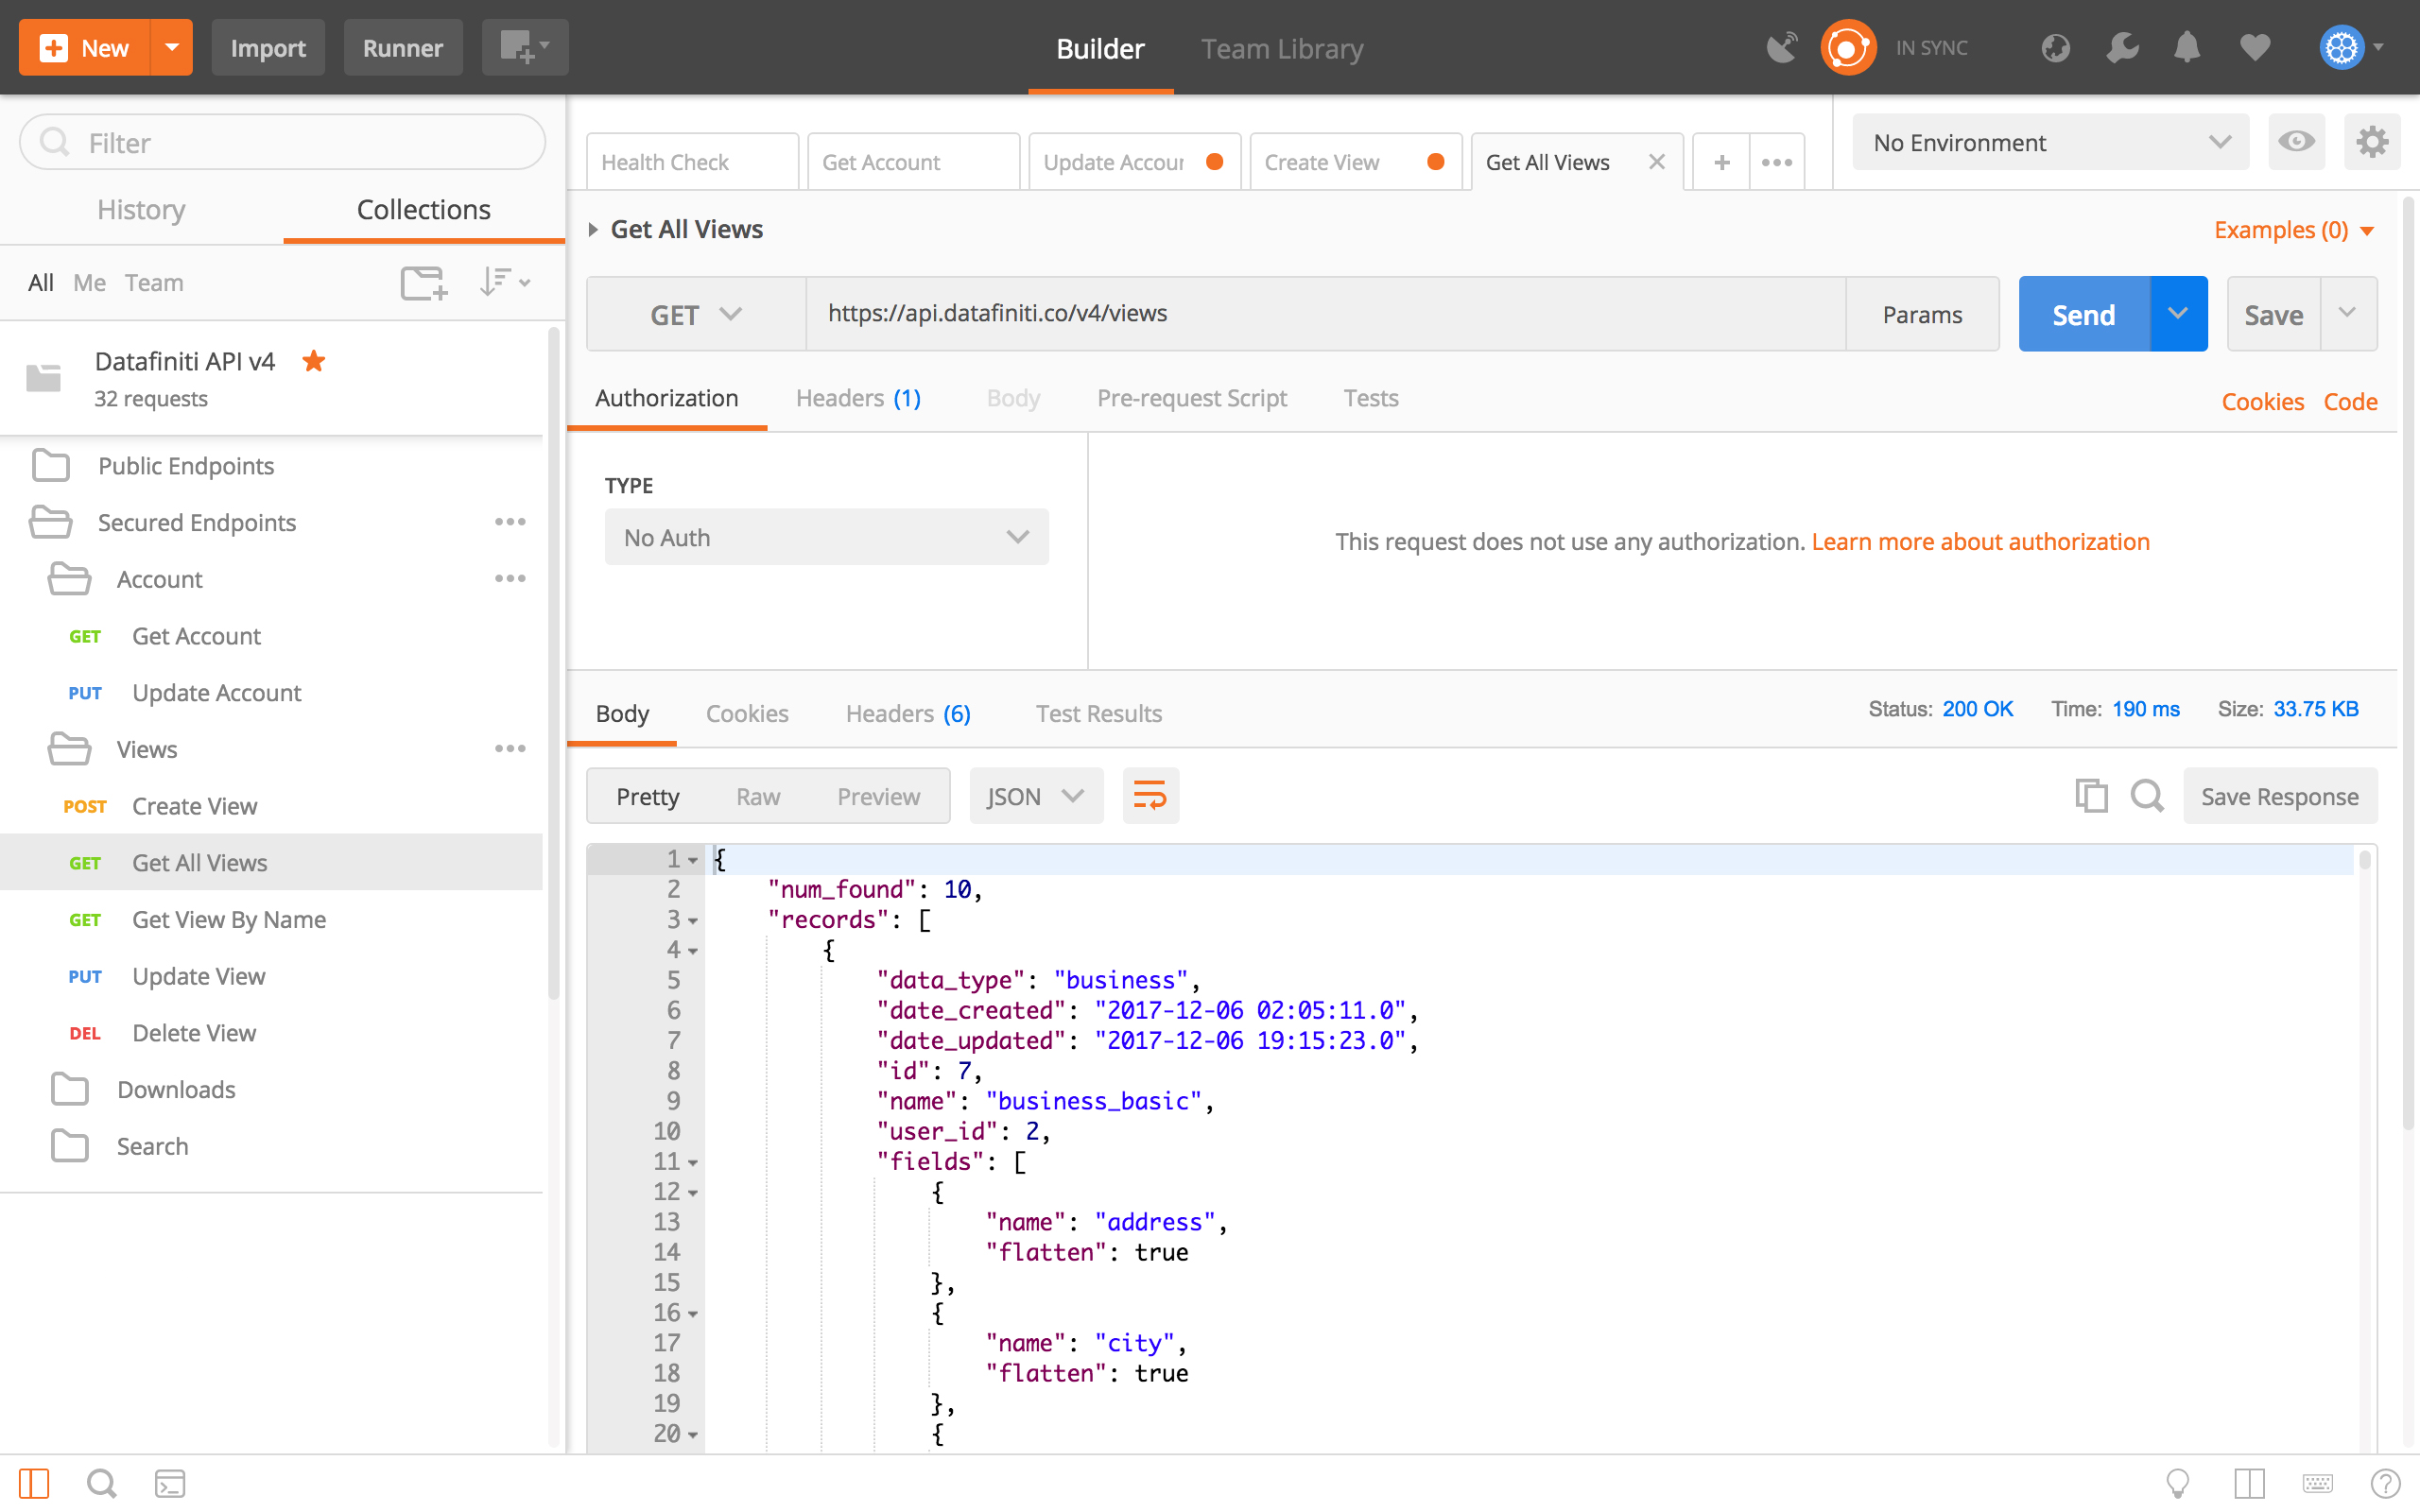2420x1512 pixels.
Task: Open the notifications bell
Action: coord(2187,48)
